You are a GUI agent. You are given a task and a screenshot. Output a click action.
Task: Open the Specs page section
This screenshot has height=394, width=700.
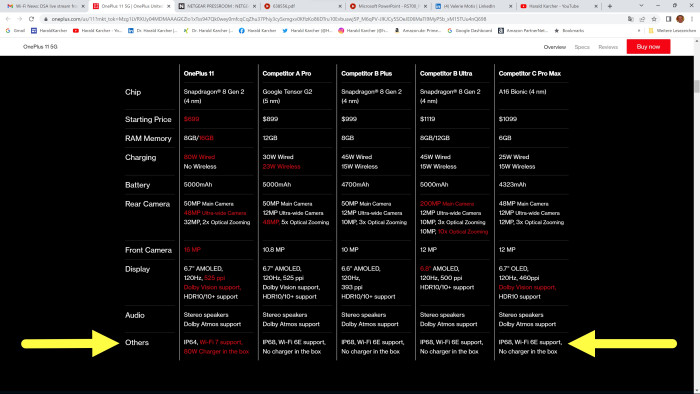click(x=582, y=47)
